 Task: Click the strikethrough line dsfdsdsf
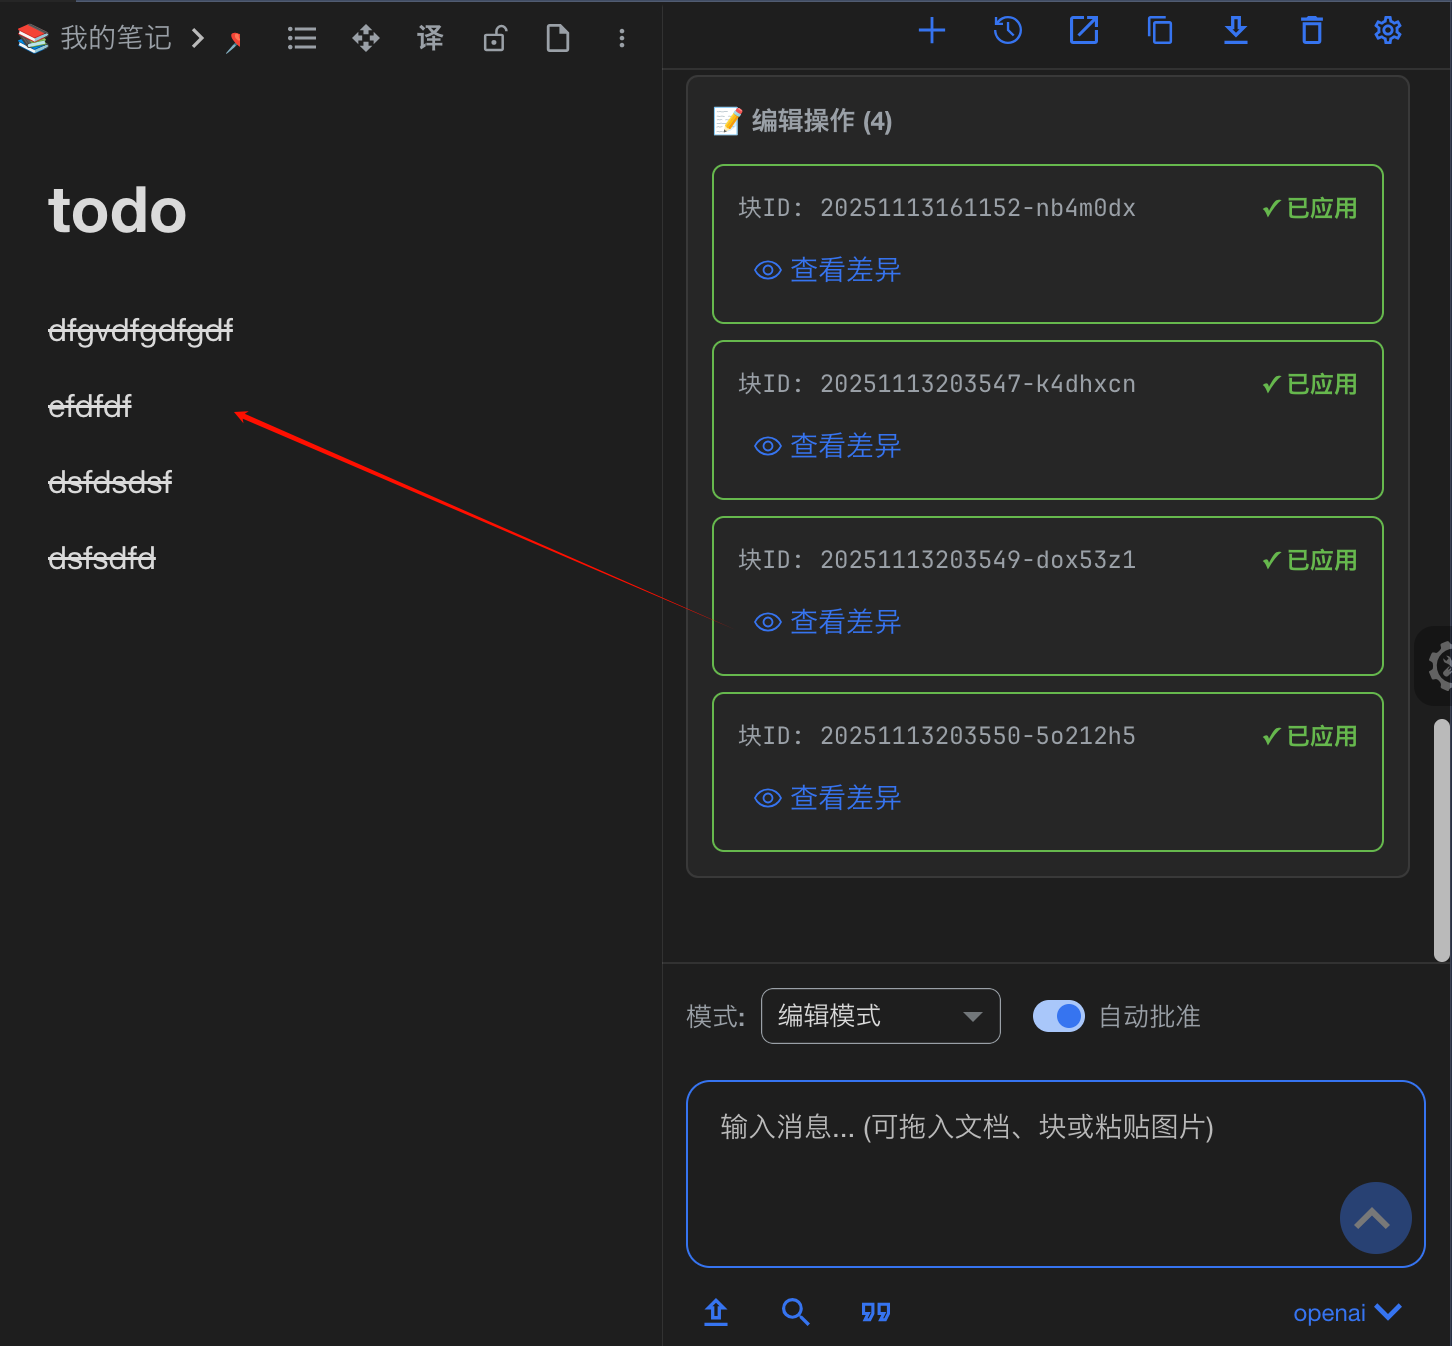[110, 482]
